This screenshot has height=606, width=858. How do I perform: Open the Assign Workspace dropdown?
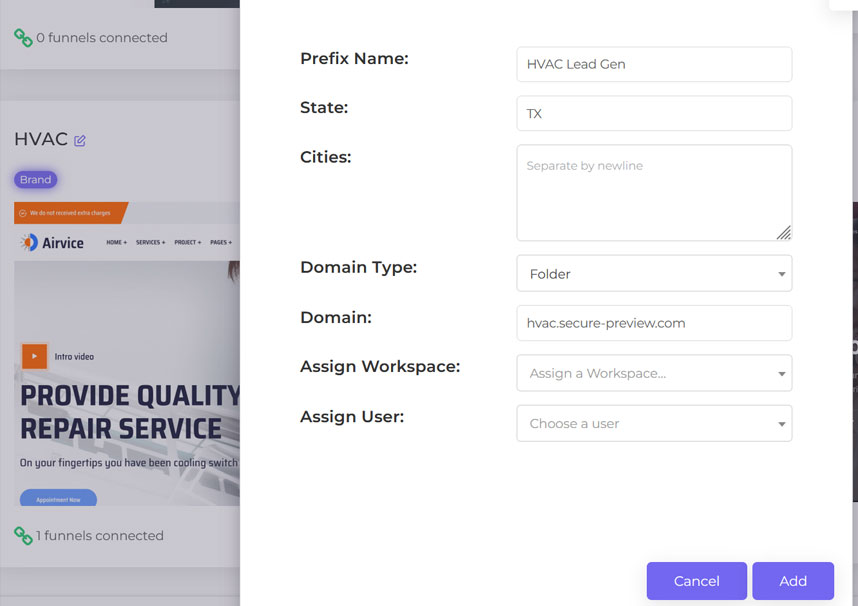[x=654, y=373]
